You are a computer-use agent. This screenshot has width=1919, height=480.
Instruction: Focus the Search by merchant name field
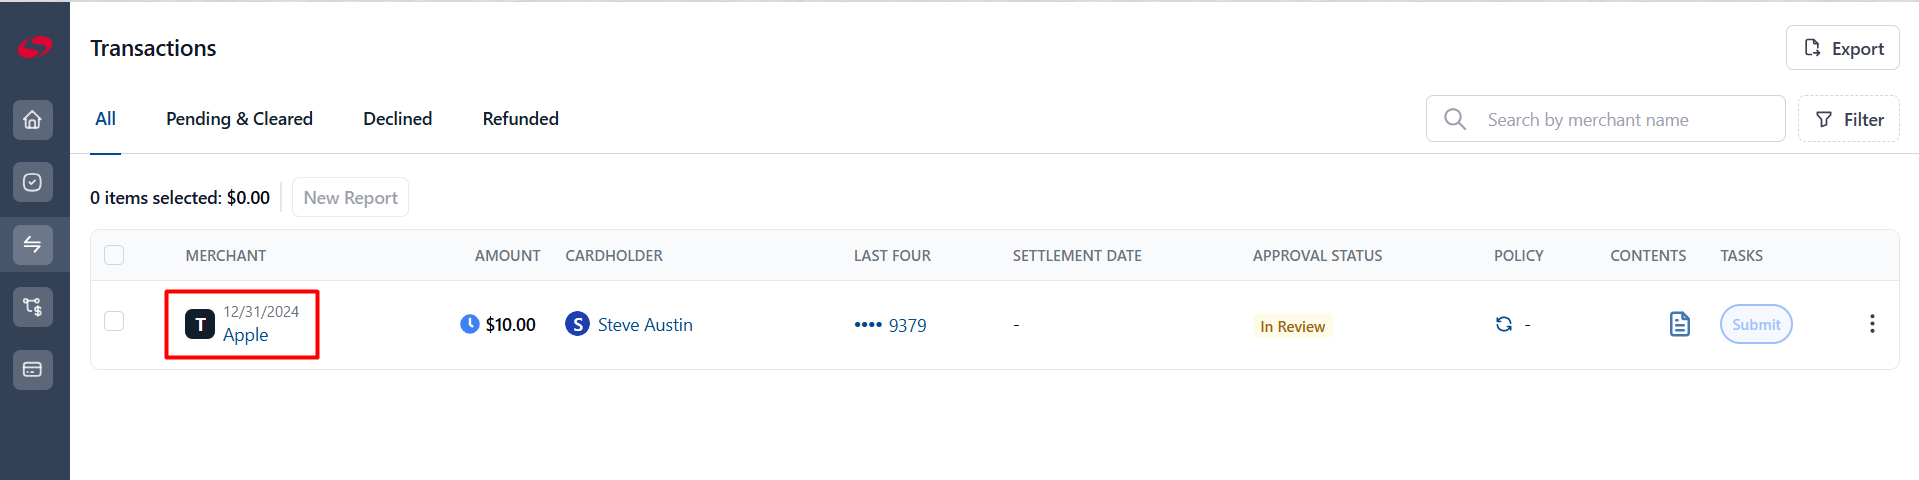tap(1605, 119)
